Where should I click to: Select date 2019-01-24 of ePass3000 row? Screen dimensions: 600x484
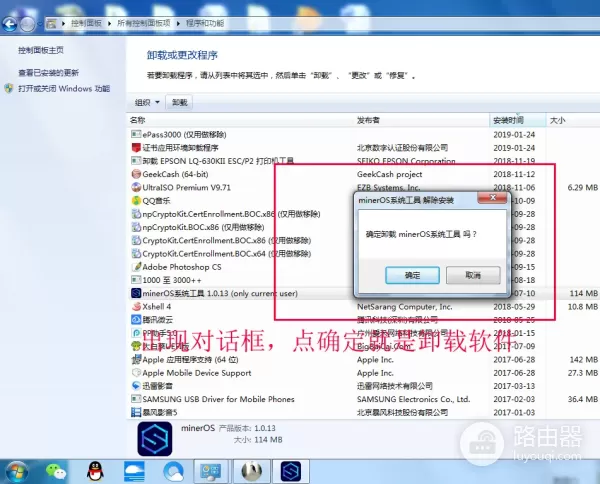[x=514, y=134]
